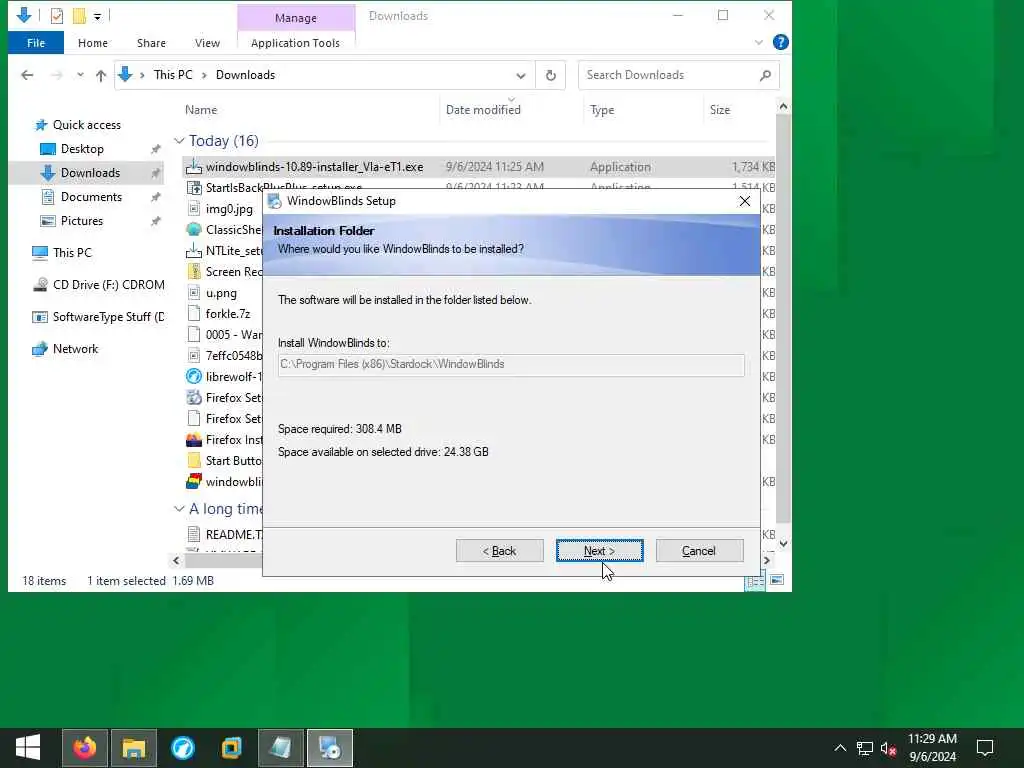
Task: Expand the ribbon chevron
Action: [758, 42]
